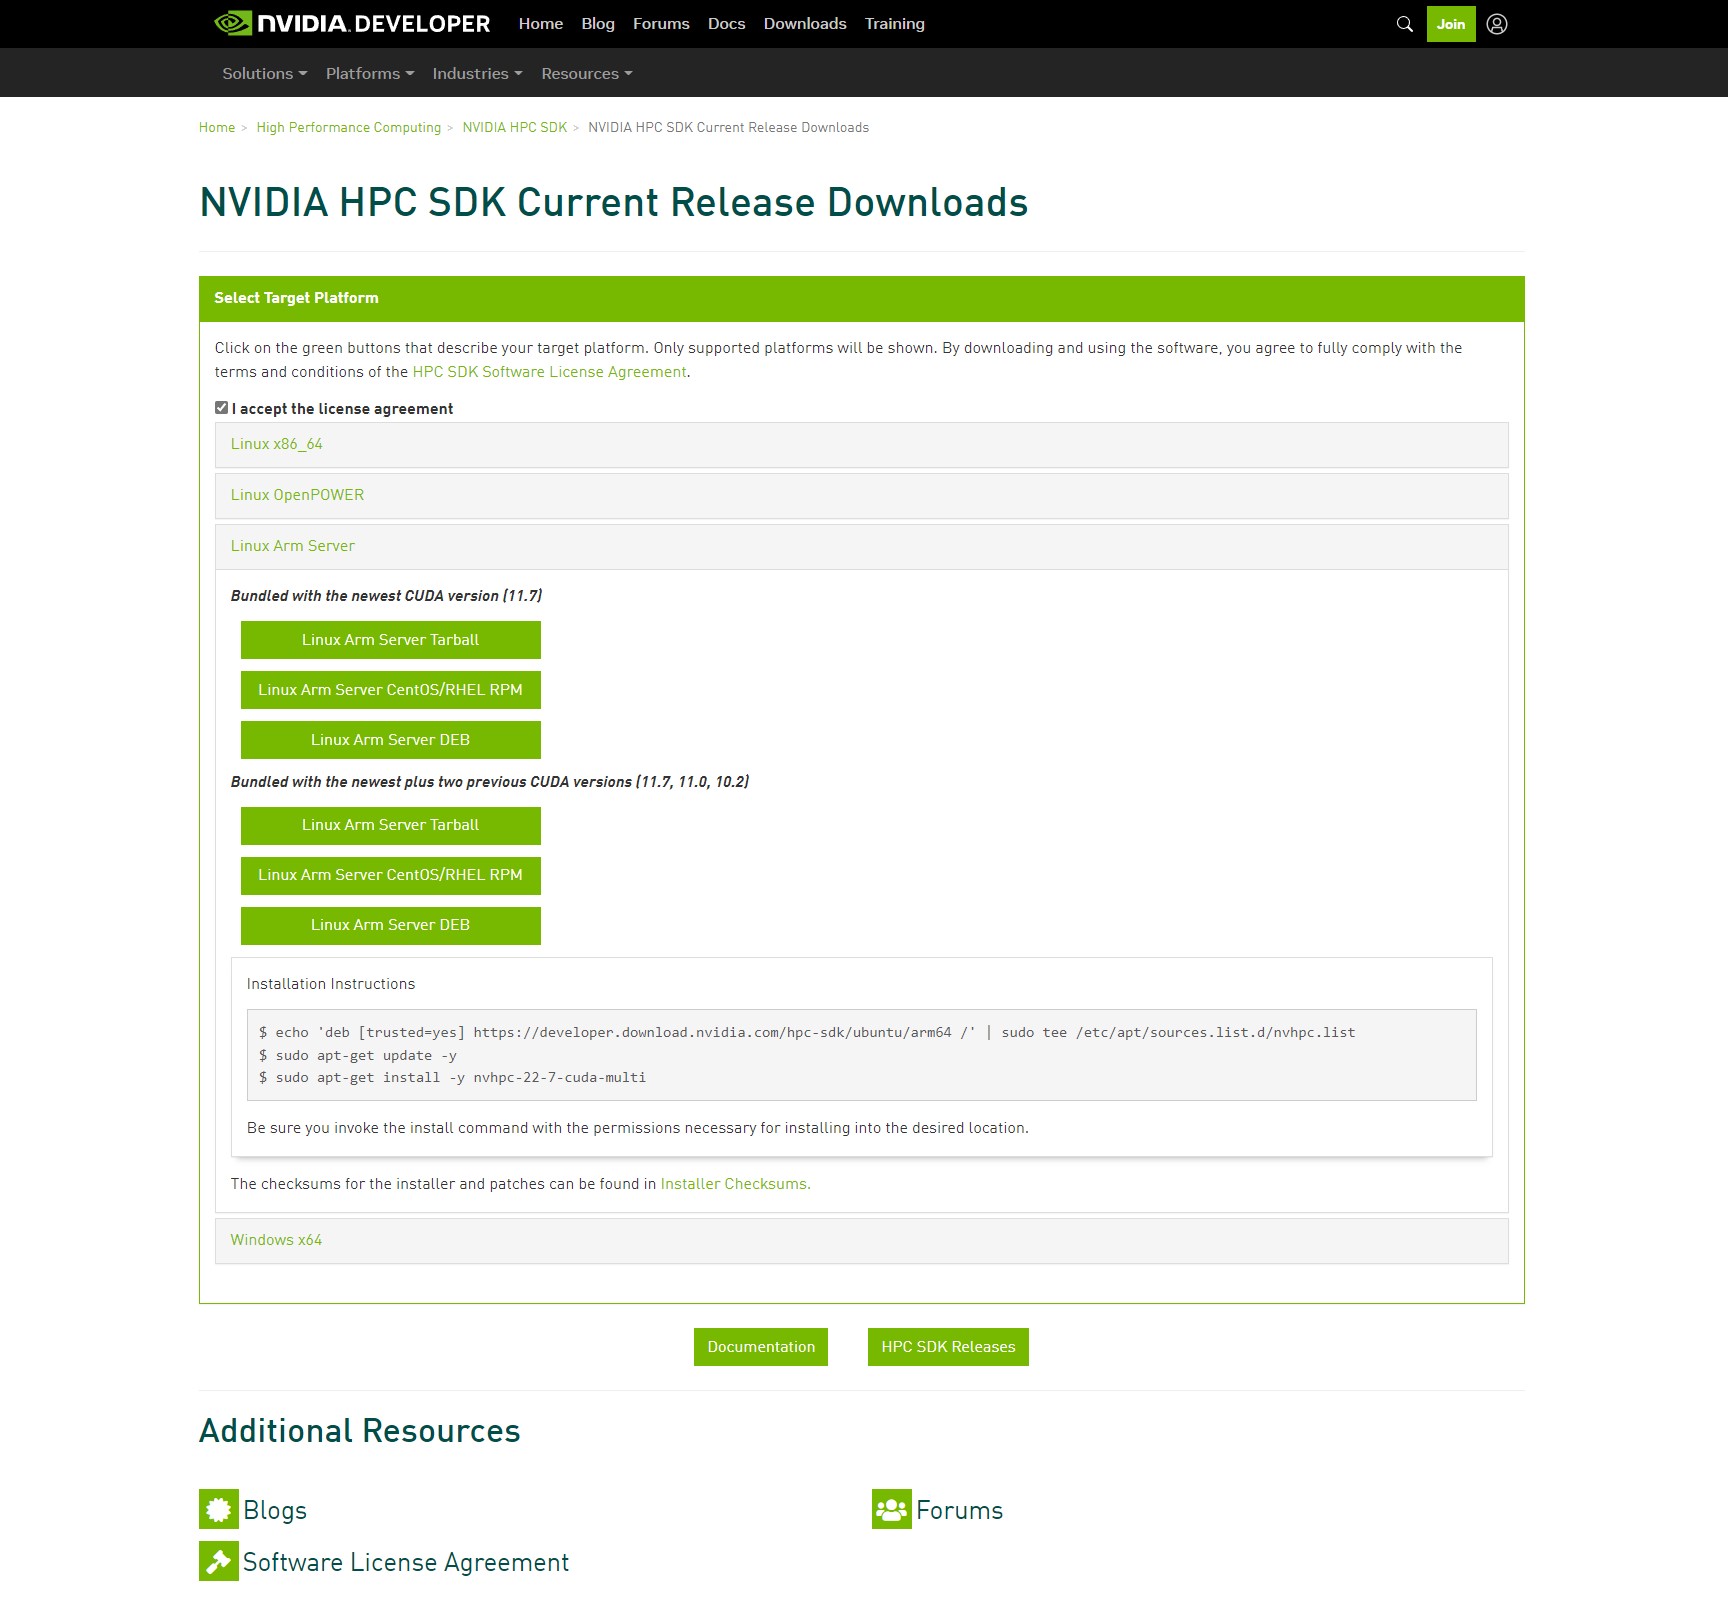Download CentOS/RHEL RPM for CUDA 11.7 only

391,690
